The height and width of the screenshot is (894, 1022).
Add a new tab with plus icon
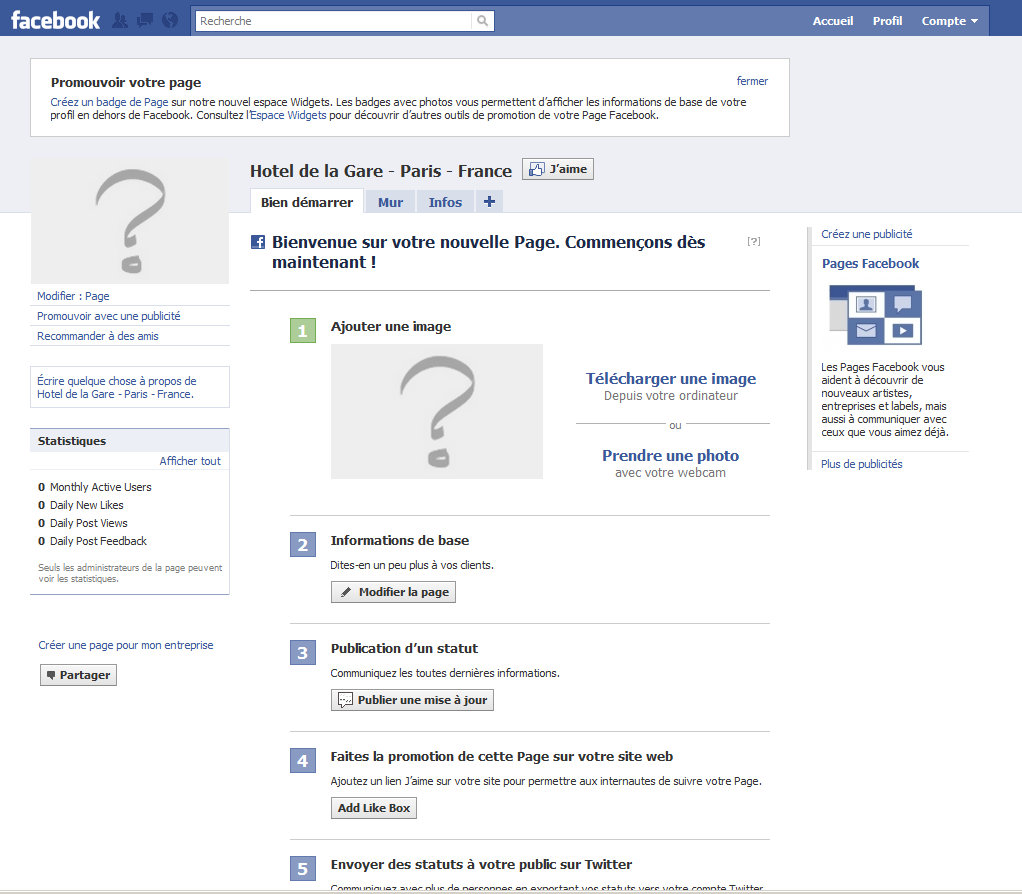pyautogui.click(x=489, y=202)
